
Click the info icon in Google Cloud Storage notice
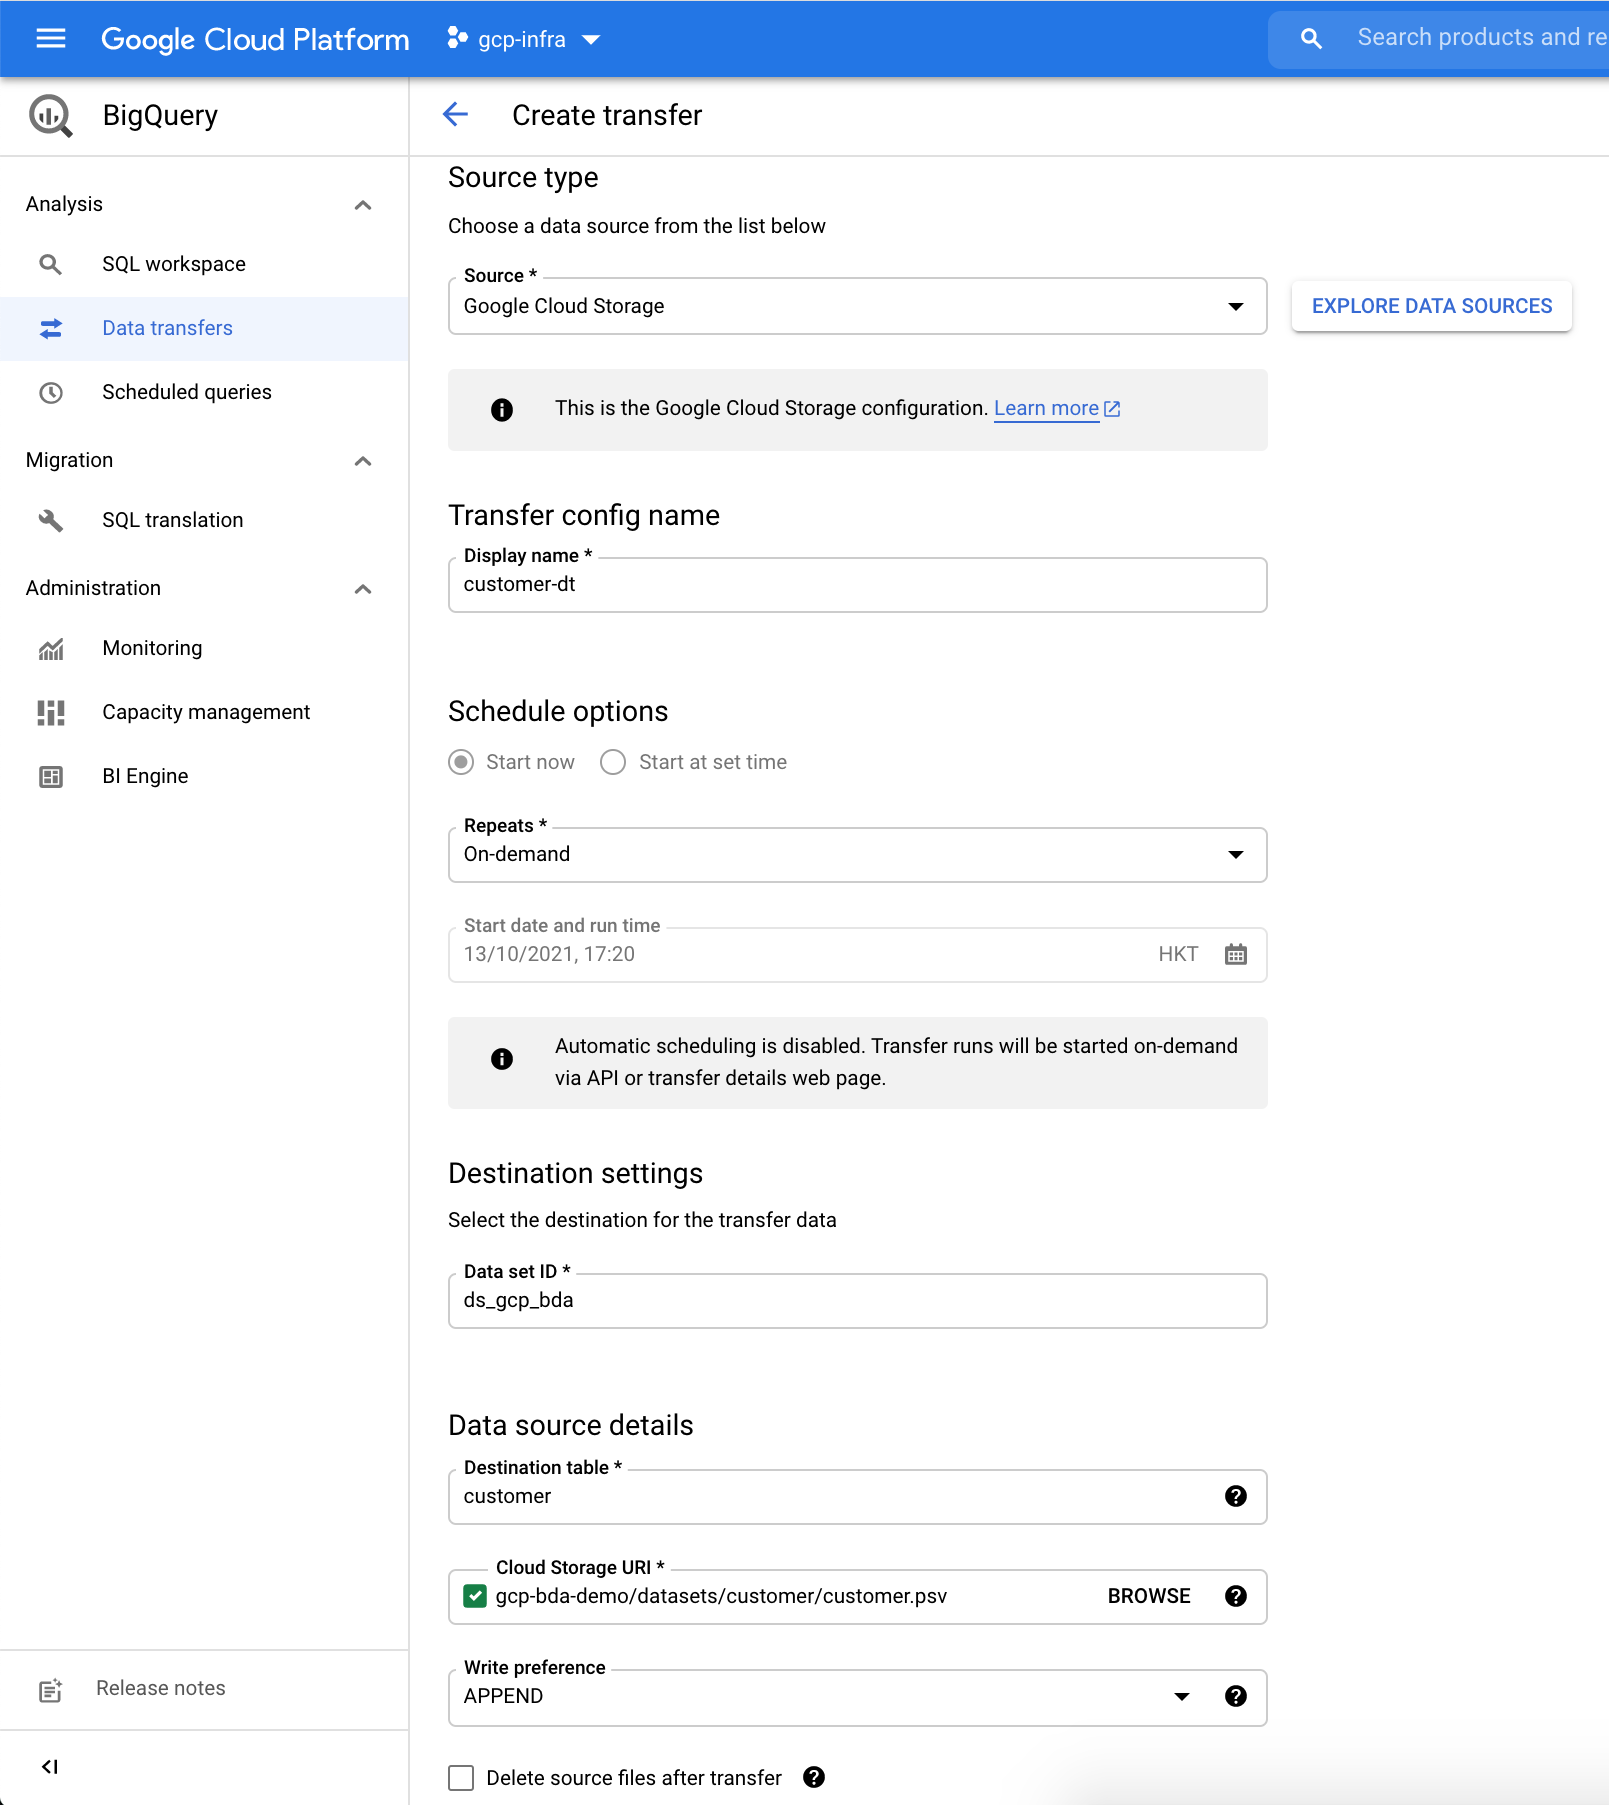pos(502,409)
